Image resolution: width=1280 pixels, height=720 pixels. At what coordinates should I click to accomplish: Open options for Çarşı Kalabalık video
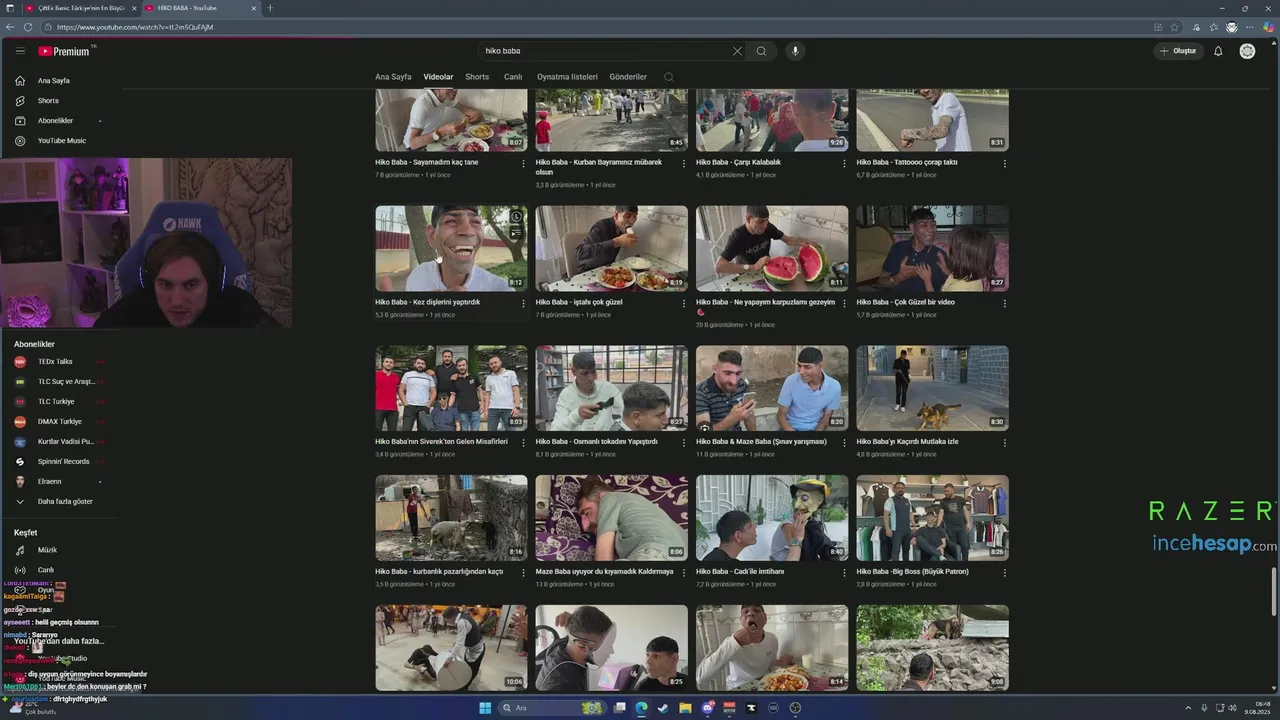[844, 163]
